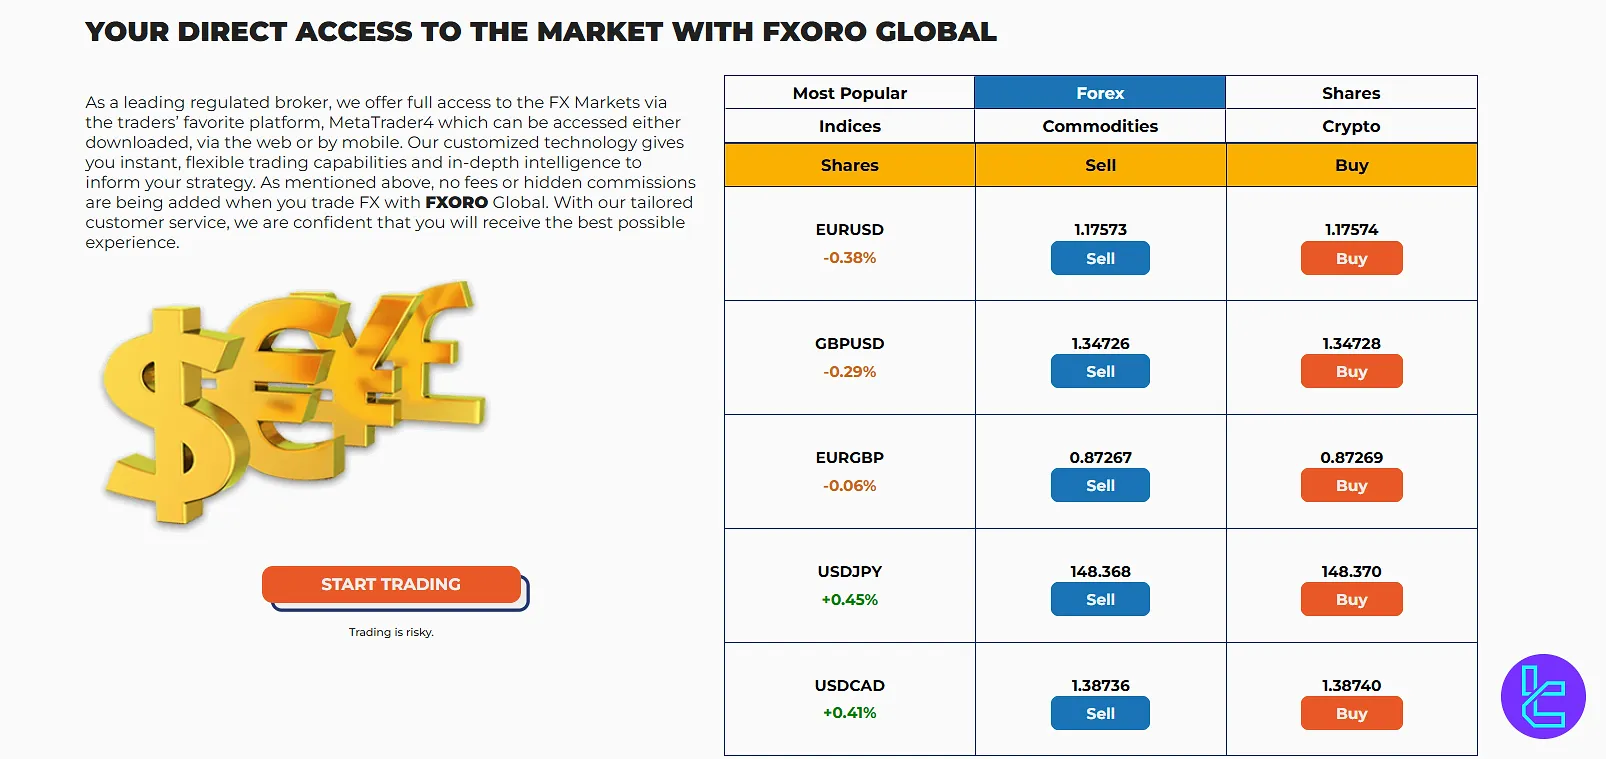Sell the EURGBP pair
This screenshot has height=759, width=1606.
point(1099,486)
